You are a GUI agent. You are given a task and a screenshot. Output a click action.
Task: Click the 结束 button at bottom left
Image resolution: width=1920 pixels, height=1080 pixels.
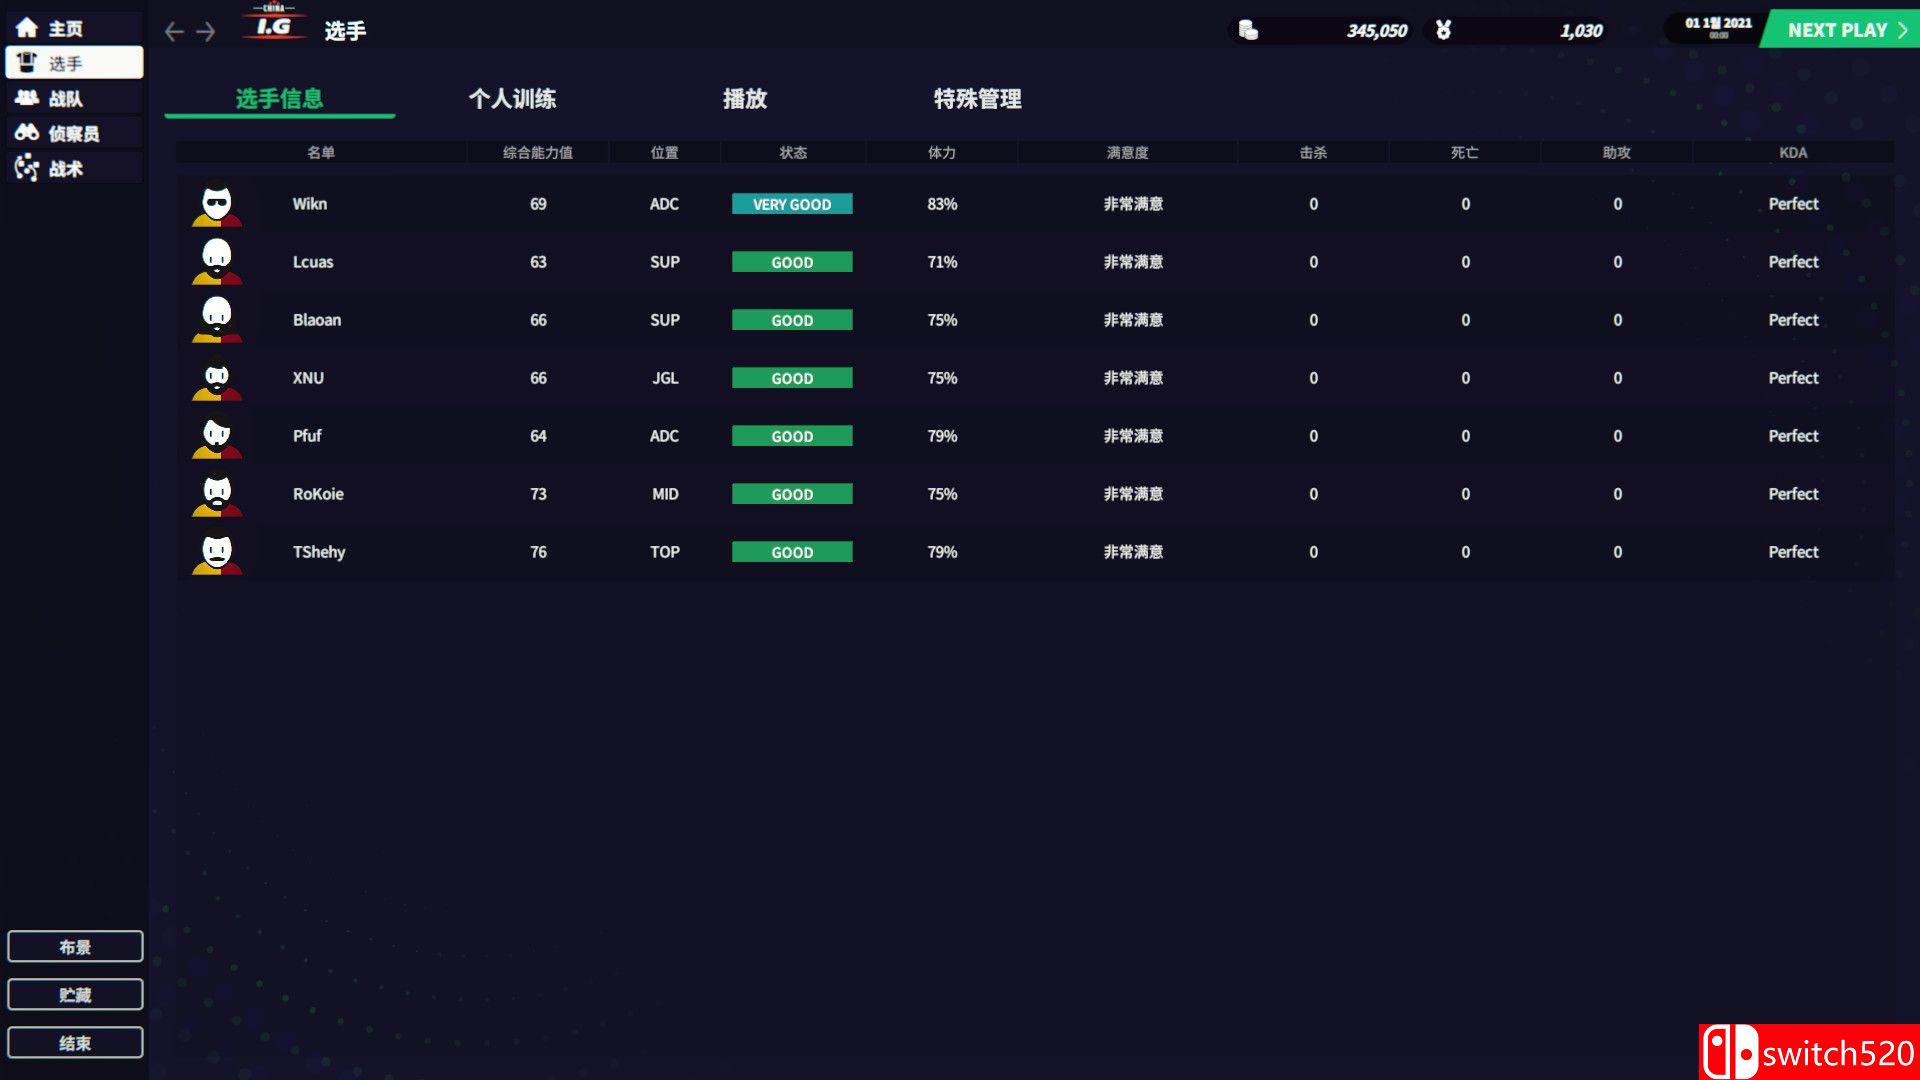[75, 1042]
